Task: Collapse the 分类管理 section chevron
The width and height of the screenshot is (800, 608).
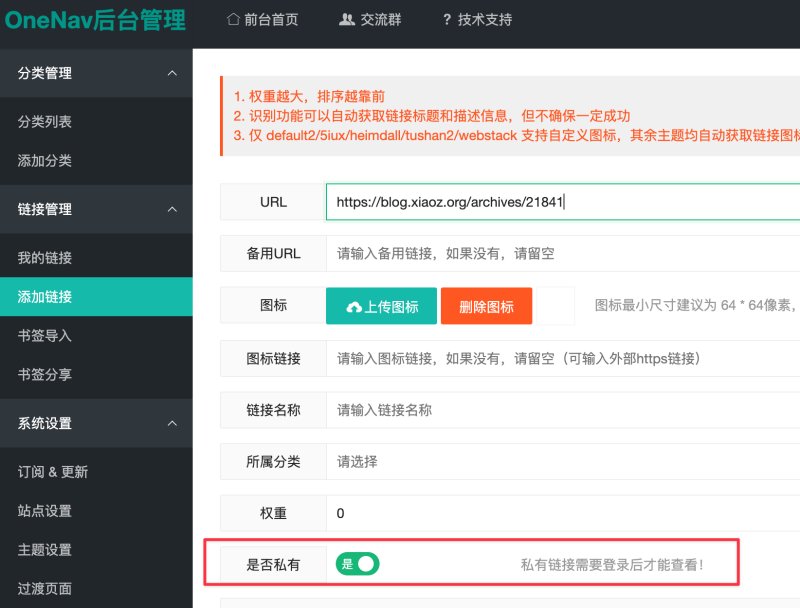Action: (172, 73)
